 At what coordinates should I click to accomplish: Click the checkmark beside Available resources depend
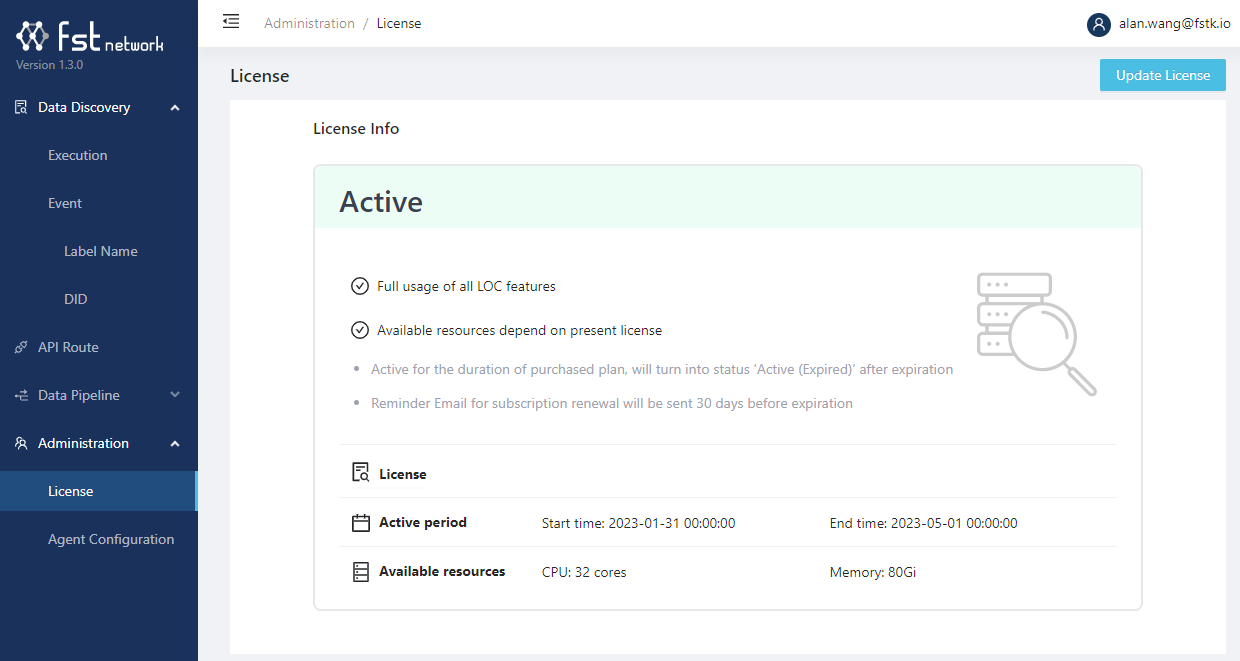(x=360, y=330)
